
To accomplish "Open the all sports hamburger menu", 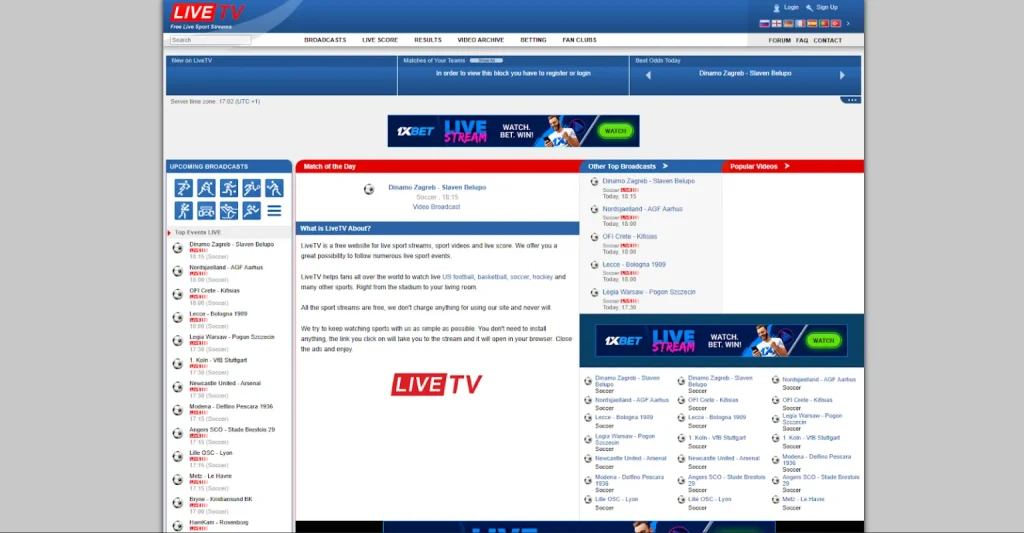I will tap(274, 211).
